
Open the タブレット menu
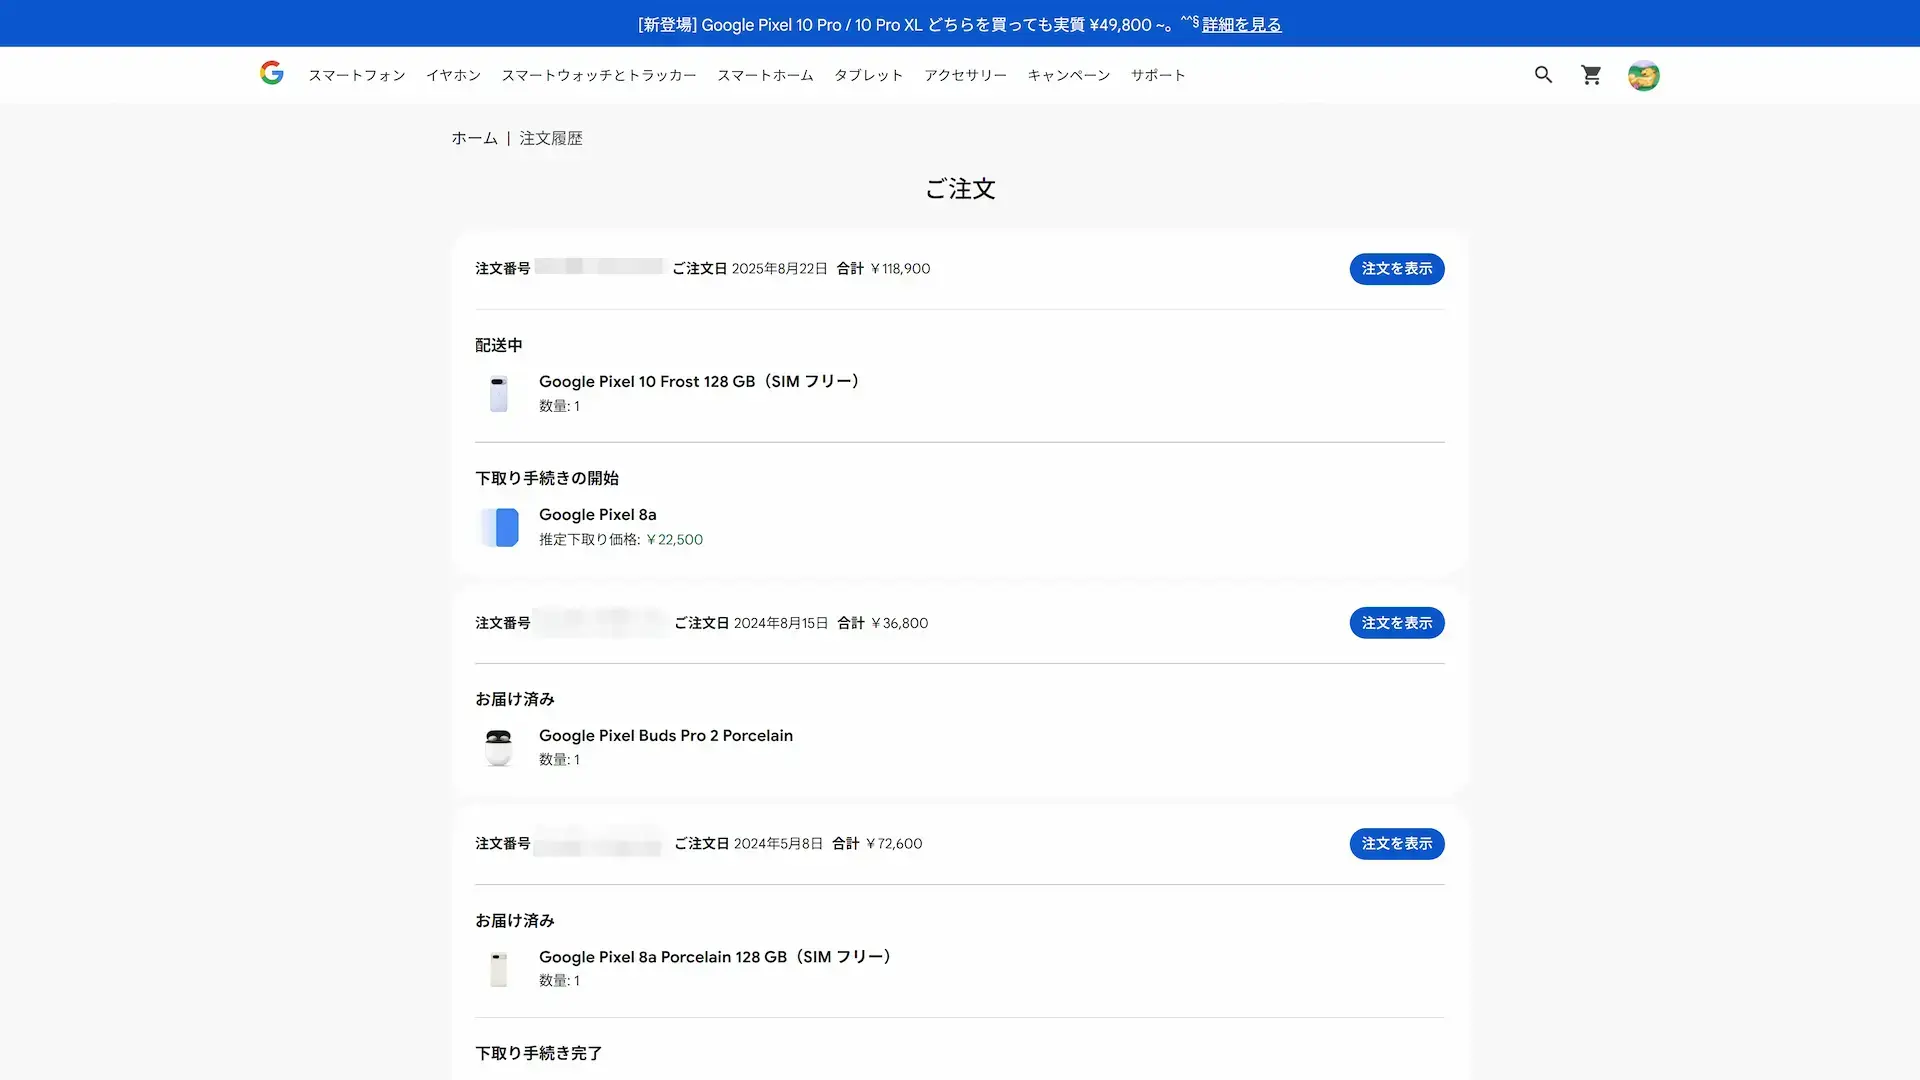(867, 75)
